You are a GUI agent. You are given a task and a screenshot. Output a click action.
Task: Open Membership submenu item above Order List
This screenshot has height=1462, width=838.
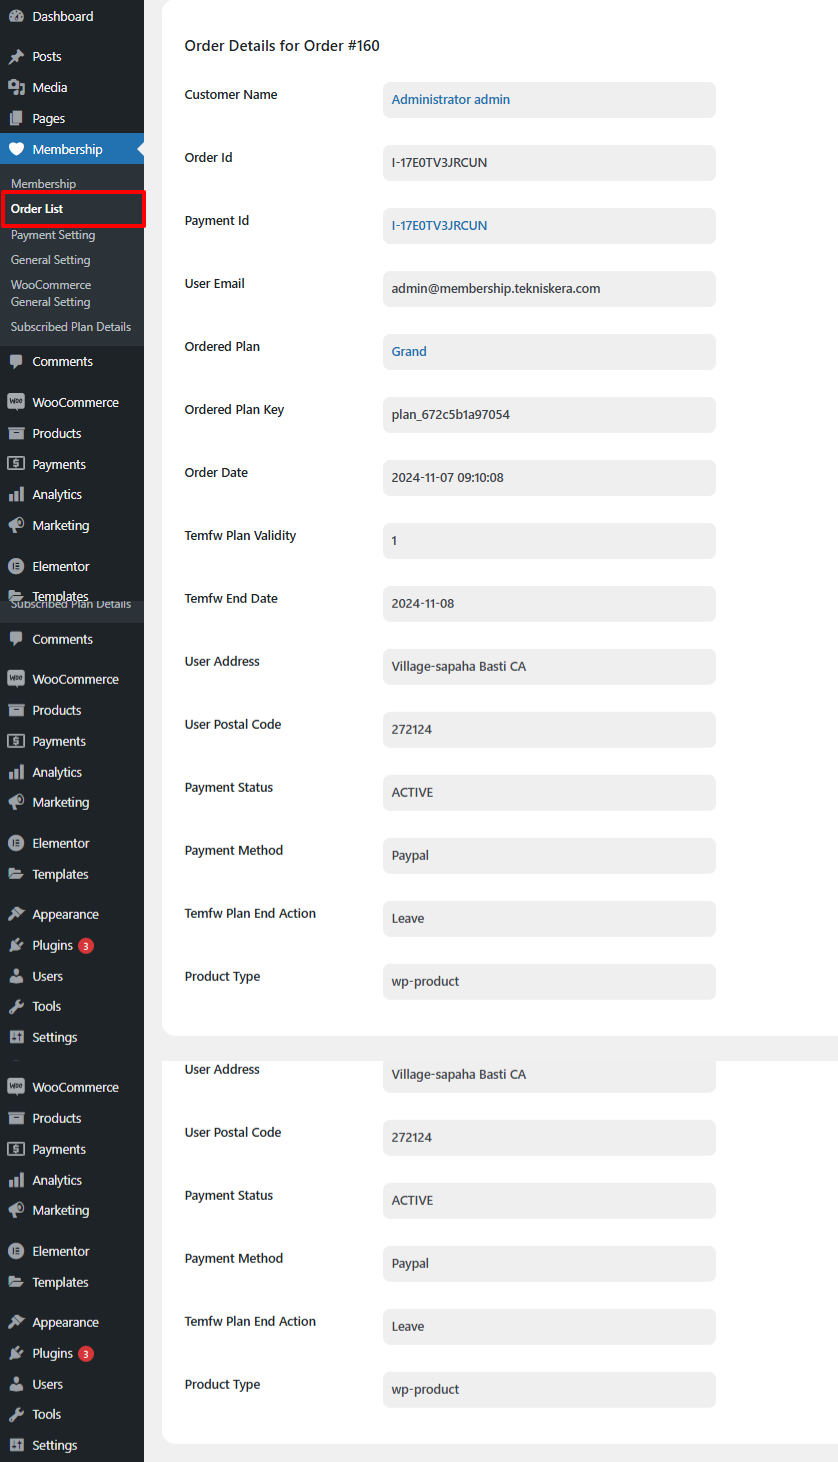pos(43,184)
